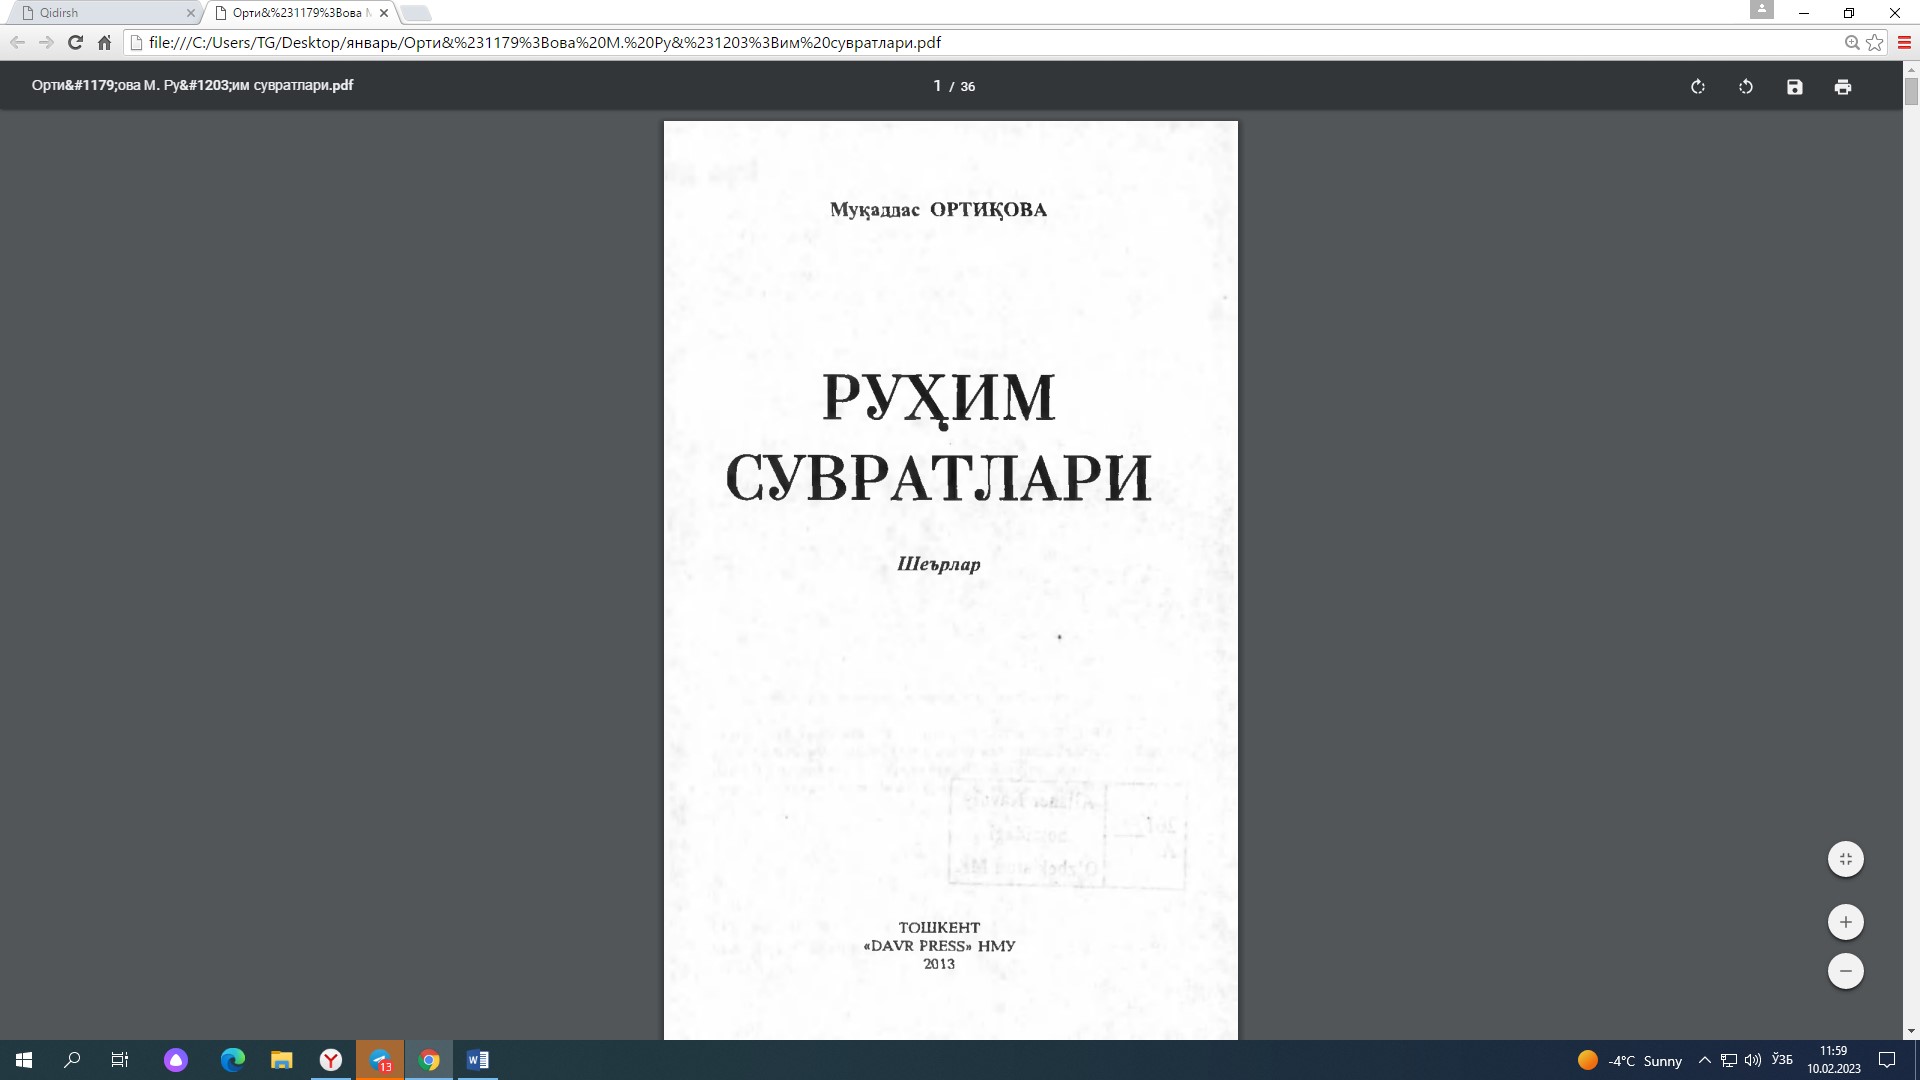The width and height of the screenshot is (1920, 1080).
Task: Open Word from the taskbar
Action: pyautogui.click(x=477, y=1060)
